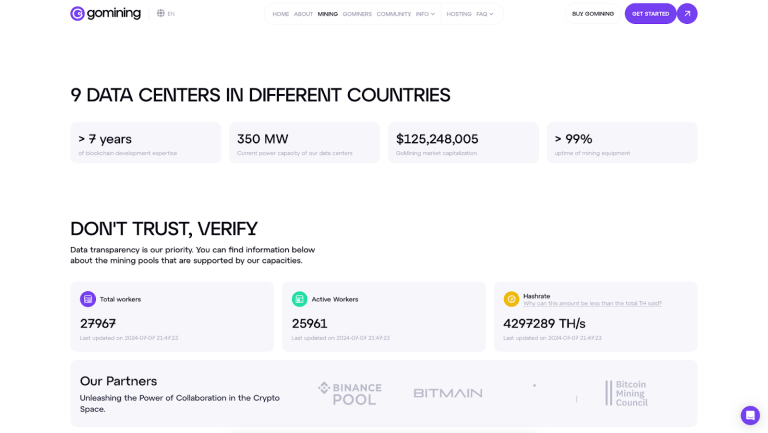Navigate to Community
Image resolution: width=768 pixels, height=433 pixels.
click(x=394, y=14)
